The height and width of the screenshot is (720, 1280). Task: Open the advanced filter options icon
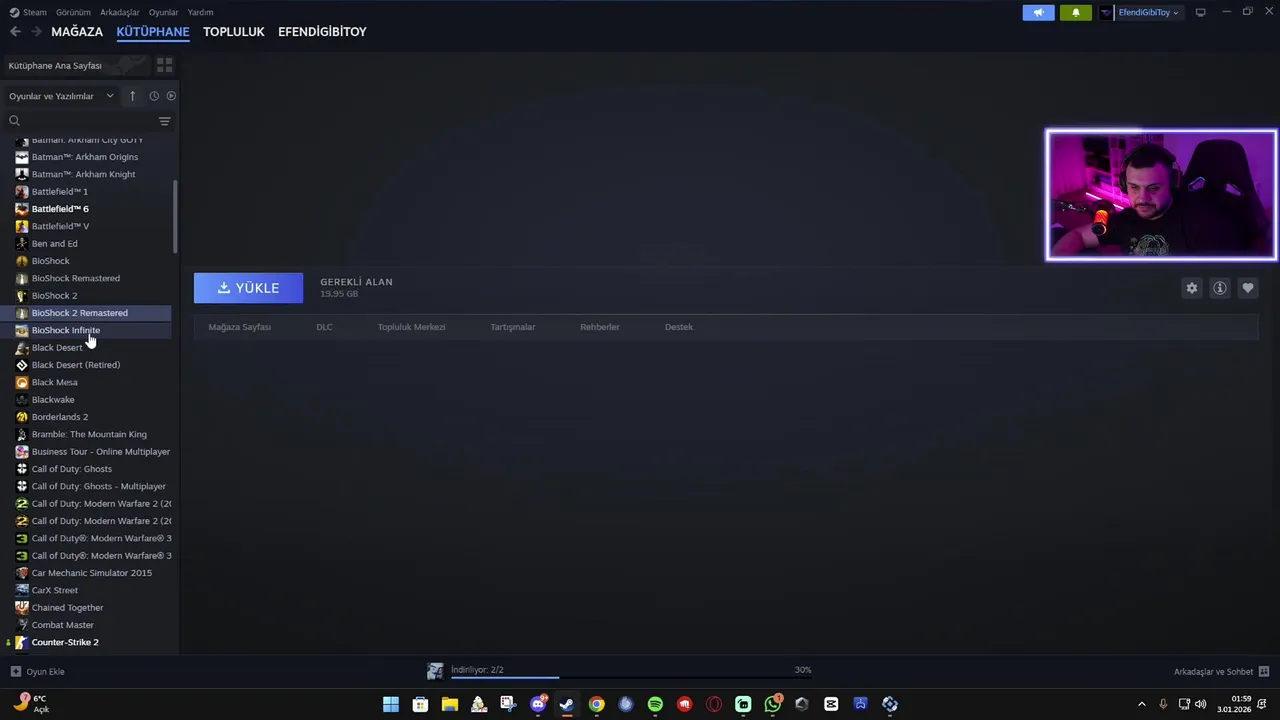coord(165,121)
